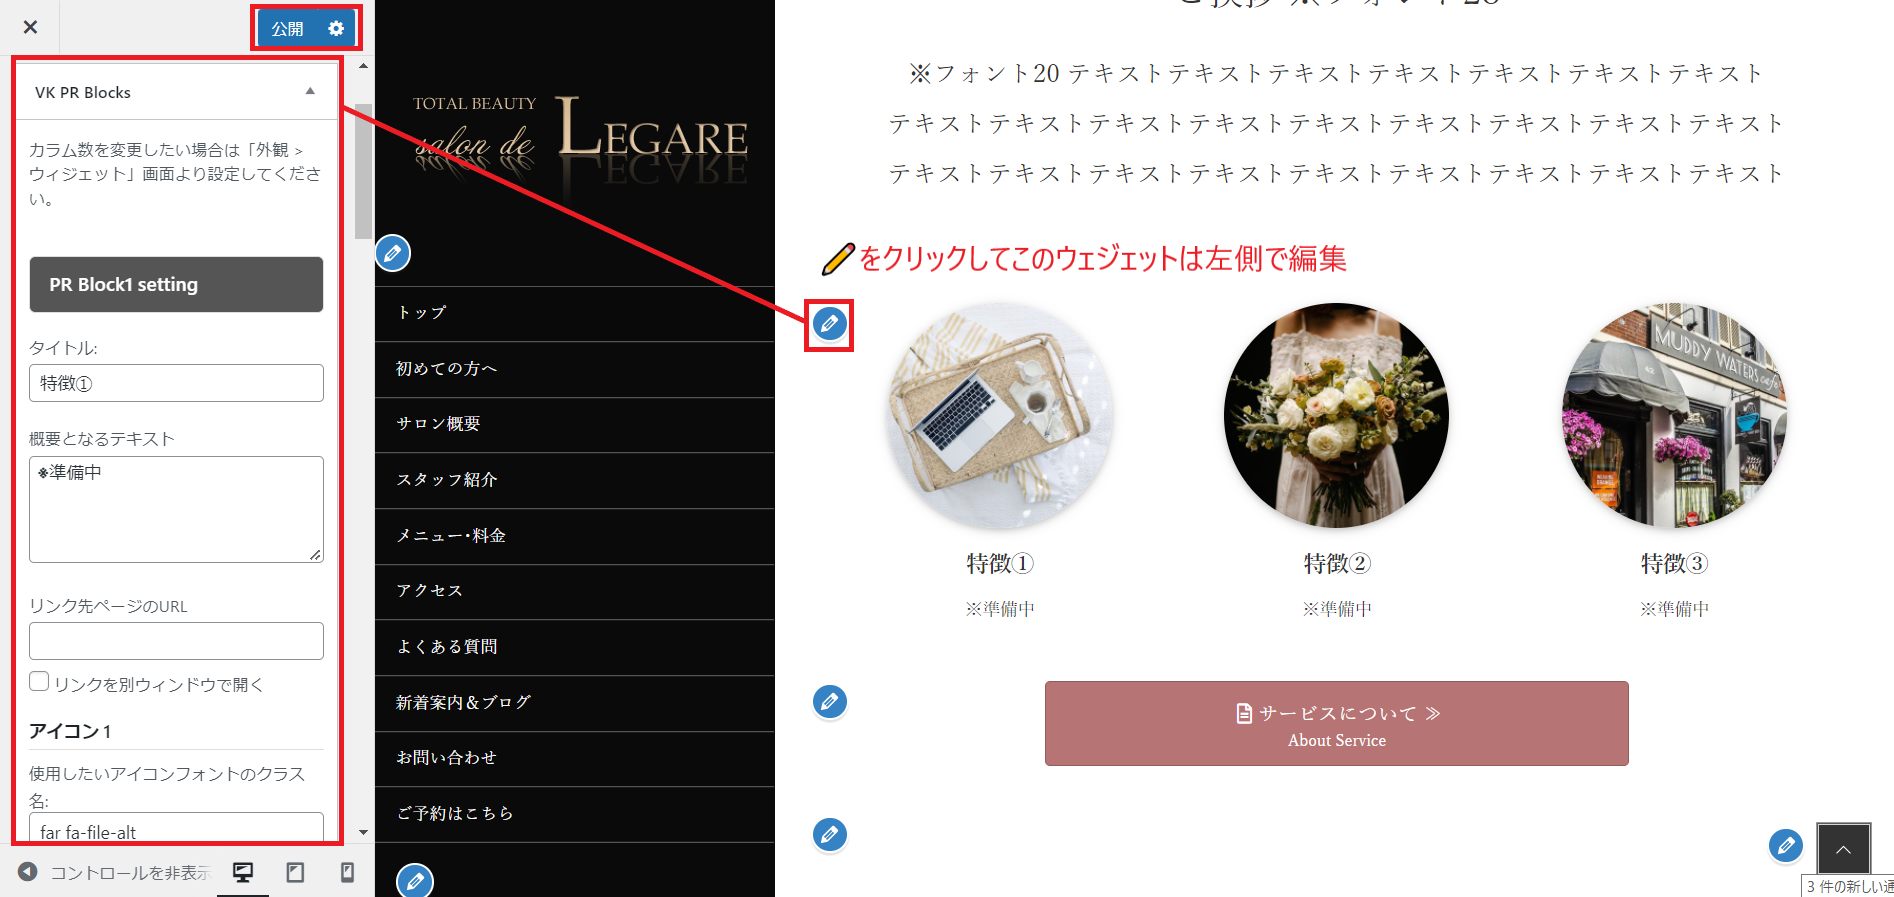Switch to mobile preview device icon

[x=347, y=872]
